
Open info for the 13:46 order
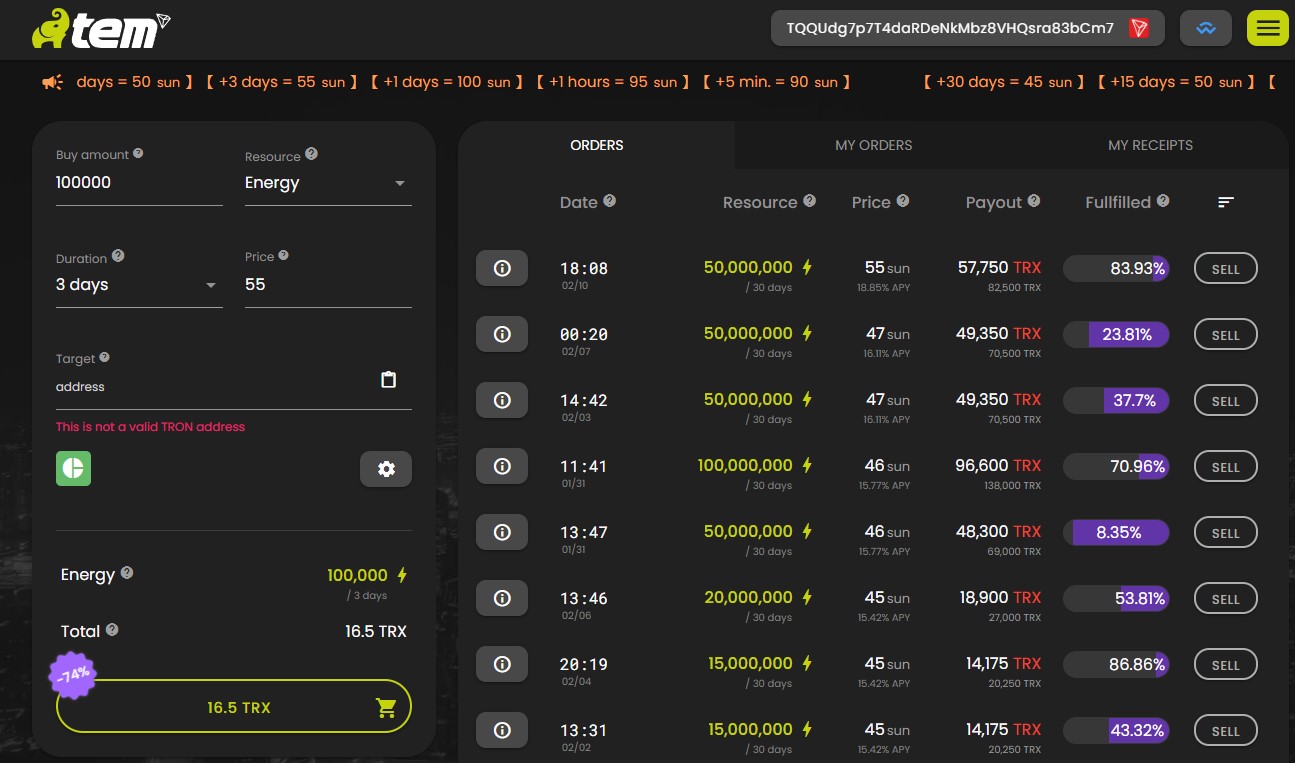502,598
